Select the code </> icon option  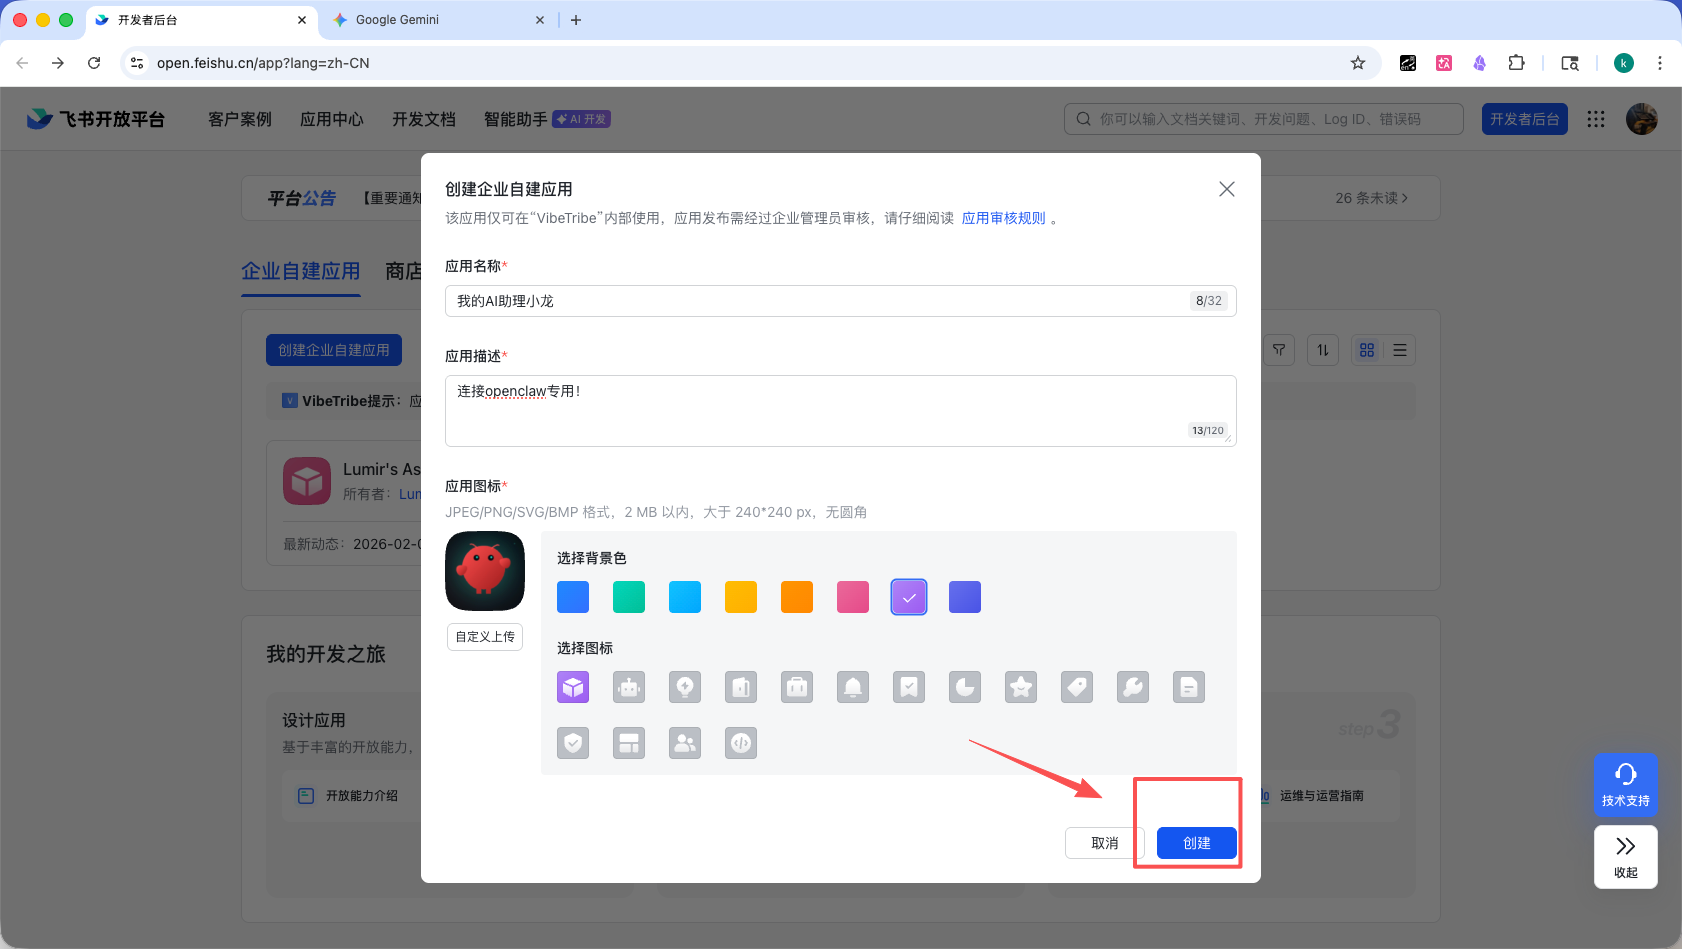741,742
